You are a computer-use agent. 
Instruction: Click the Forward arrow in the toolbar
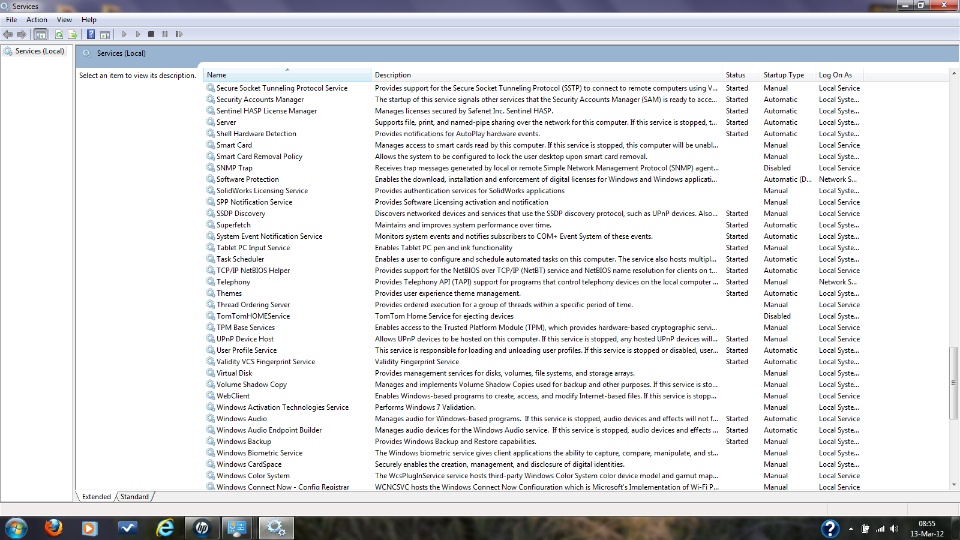21,34
